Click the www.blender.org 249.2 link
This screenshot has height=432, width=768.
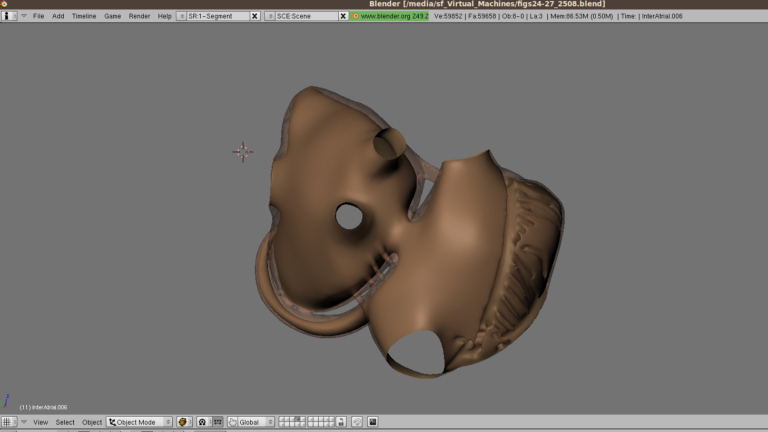389,16
